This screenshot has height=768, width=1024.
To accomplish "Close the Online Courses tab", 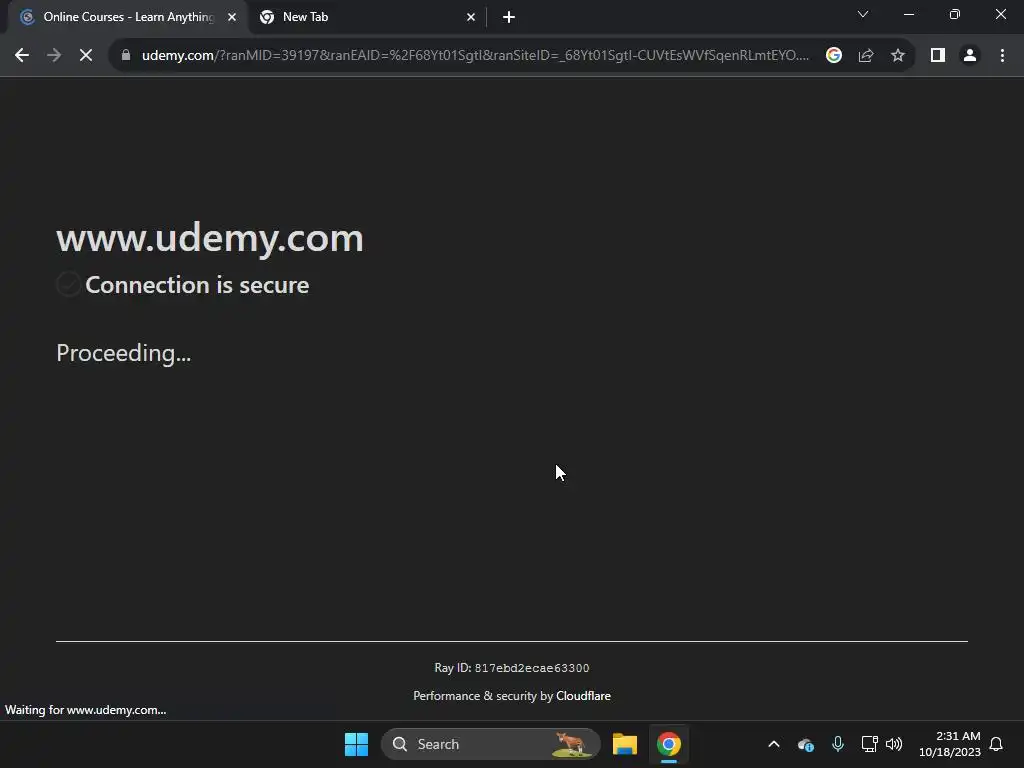I will tap(232, 17).
